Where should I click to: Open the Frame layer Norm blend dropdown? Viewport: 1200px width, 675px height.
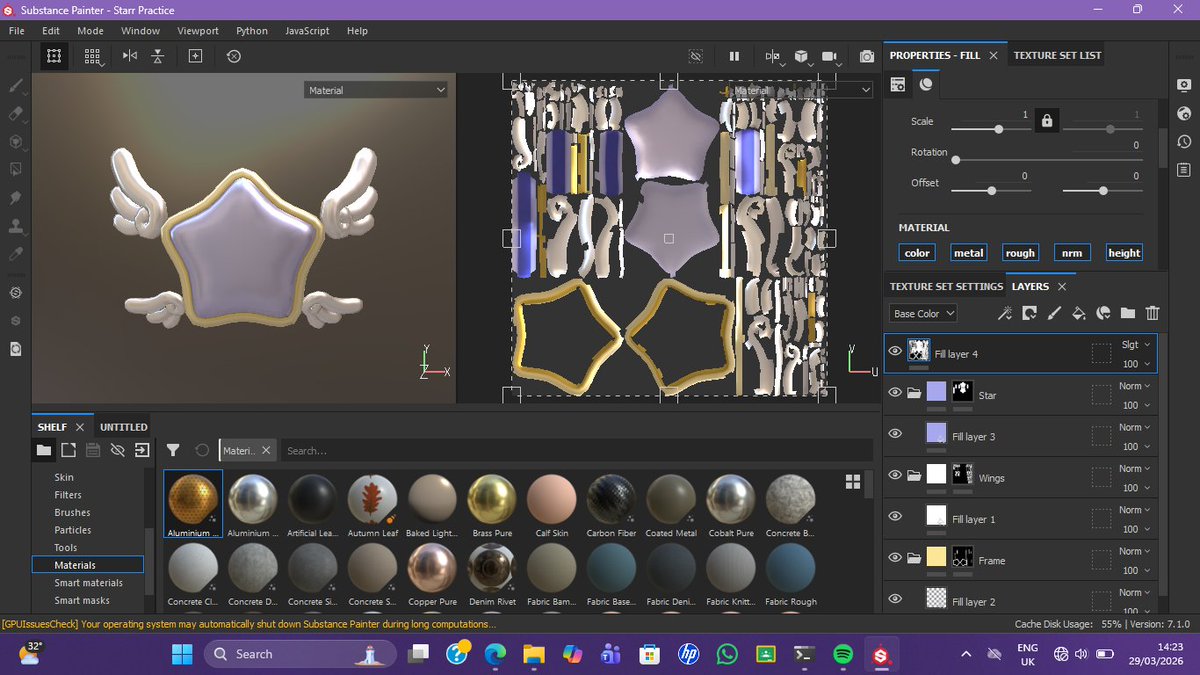coord(1135,551)
